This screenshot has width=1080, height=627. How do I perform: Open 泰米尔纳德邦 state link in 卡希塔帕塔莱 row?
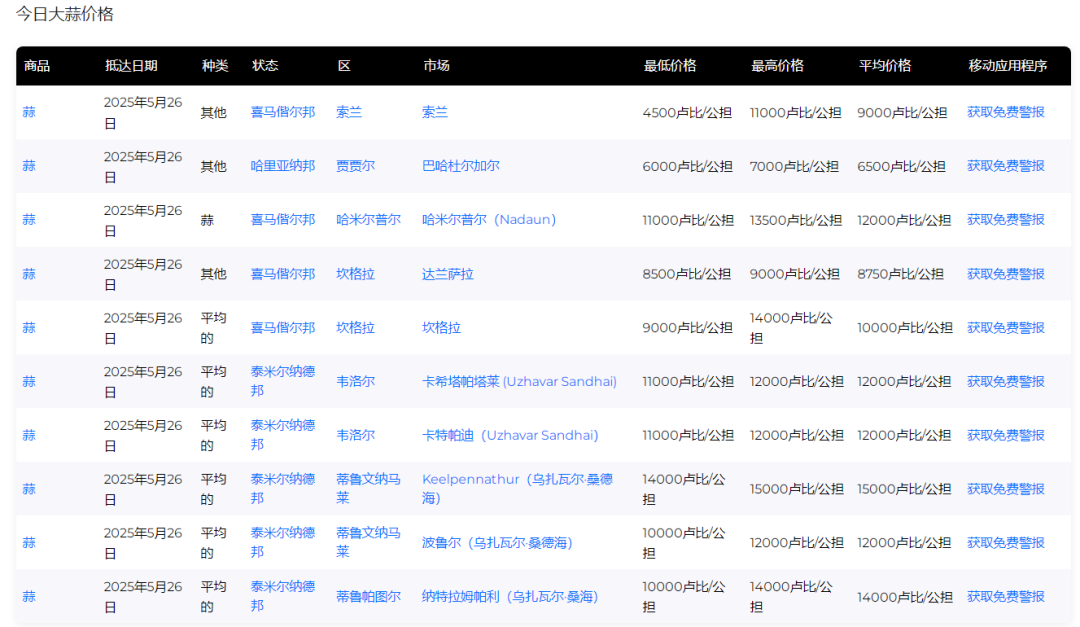click(283, 381)
